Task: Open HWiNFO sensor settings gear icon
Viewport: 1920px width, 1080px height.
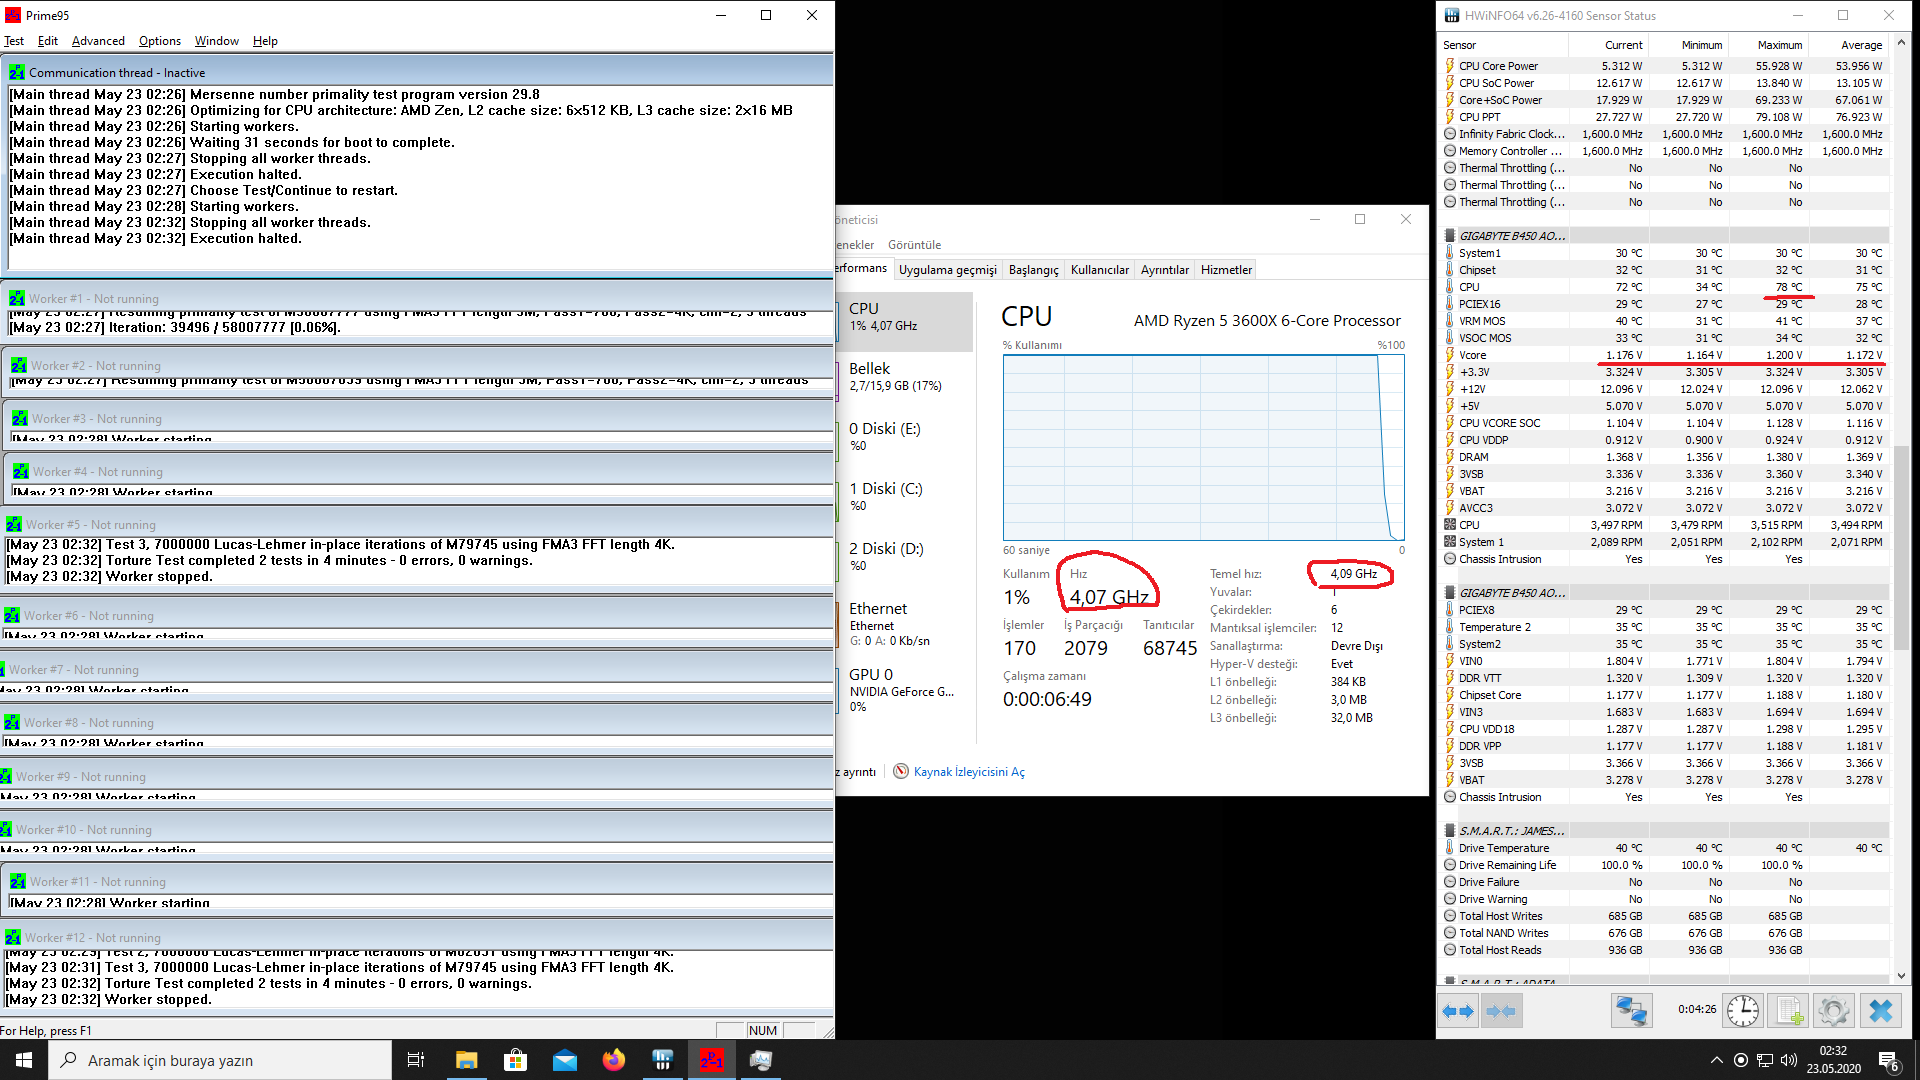Action: [1833, 1011]
